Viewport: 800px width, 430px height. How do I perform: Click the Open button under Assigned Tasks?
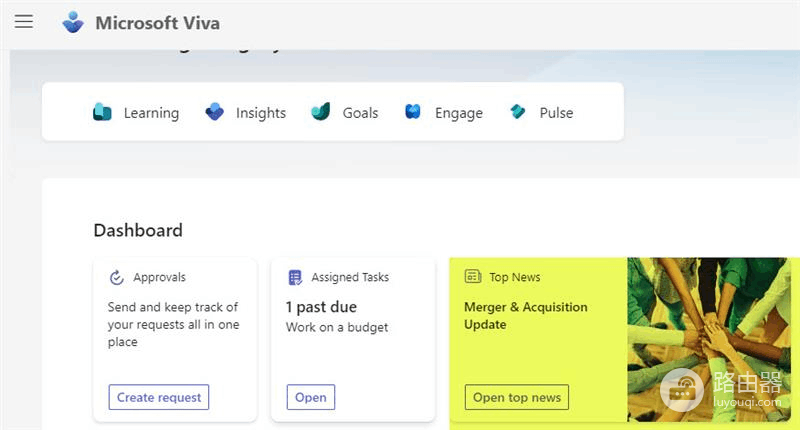pyautogui.click(x=311, y=397)
